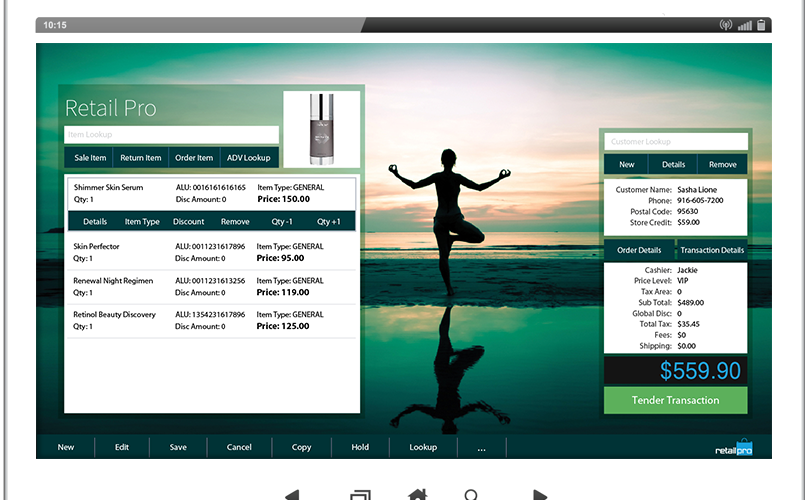Click Save in the bottom menu bar
The height and width of the screenshot is (500, 808).
(x=178, y=447)
